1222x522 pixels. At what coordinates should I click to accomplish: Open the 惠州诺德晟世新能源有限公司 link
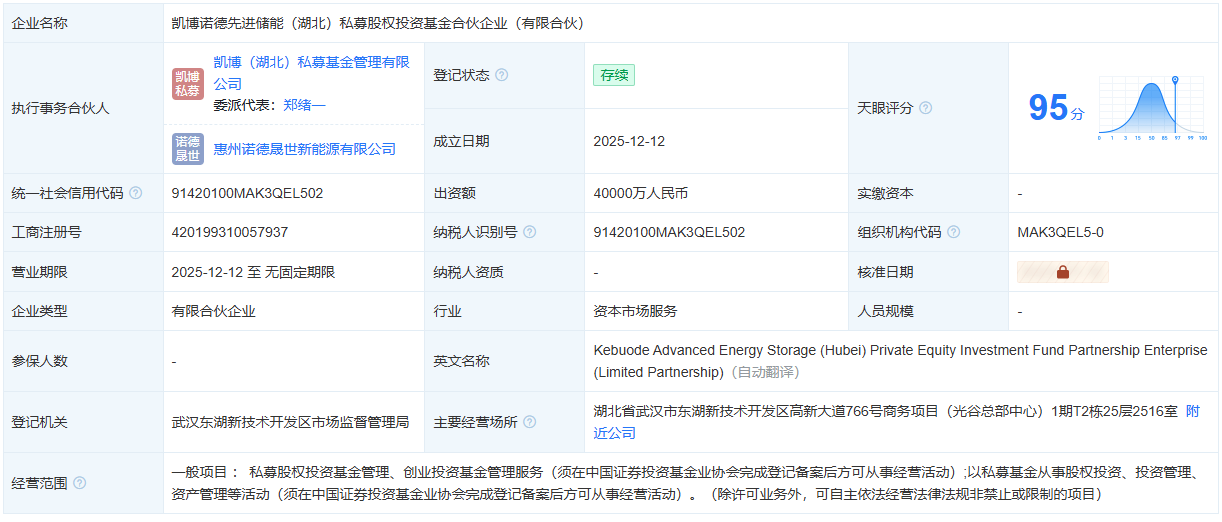305,149
